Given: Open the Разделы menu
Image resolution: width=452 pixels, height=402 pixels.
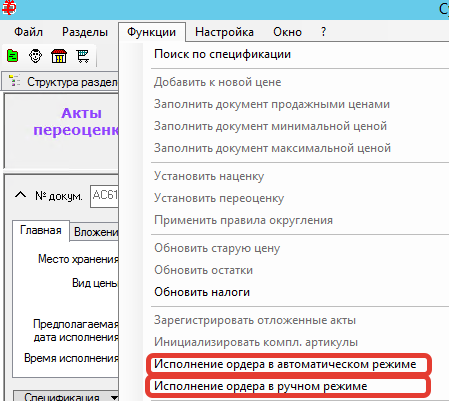Looking at the screenshot, I should [85, 32].
